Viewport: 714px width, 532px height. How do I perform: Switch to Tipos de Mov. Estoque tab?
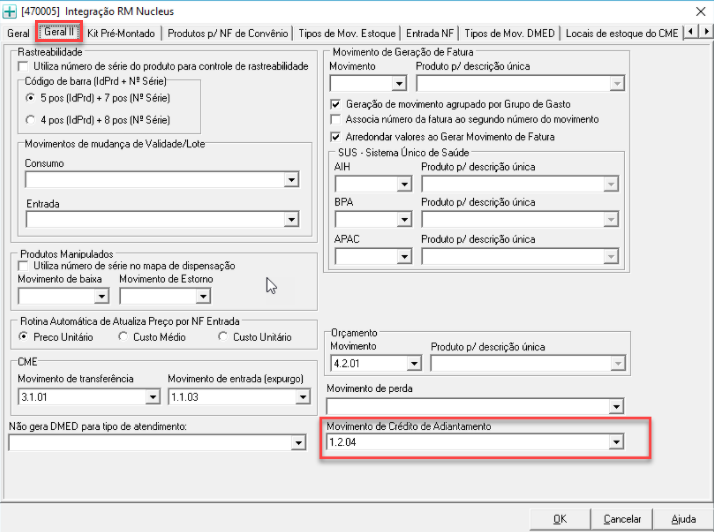click(x=347, y=33)
